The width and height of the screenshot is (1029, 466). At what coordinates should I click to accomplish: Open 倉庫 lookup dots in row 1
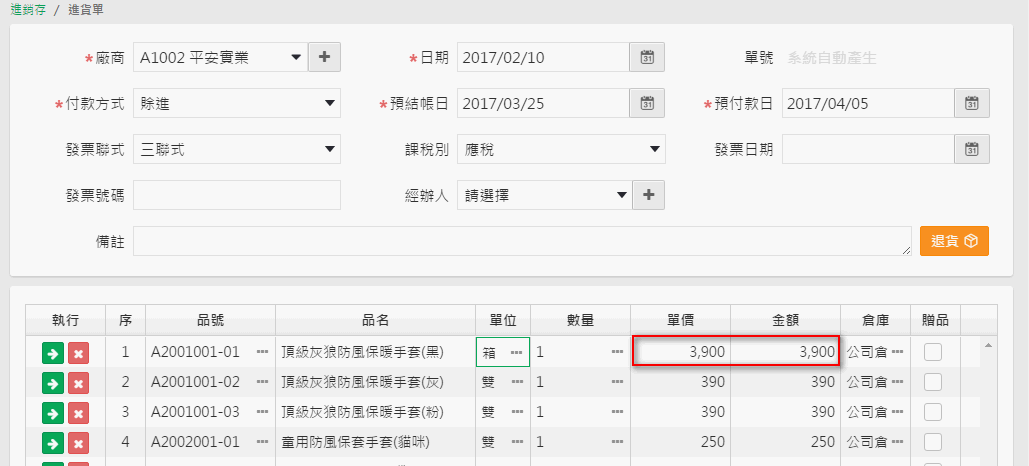tap(897, 352)
